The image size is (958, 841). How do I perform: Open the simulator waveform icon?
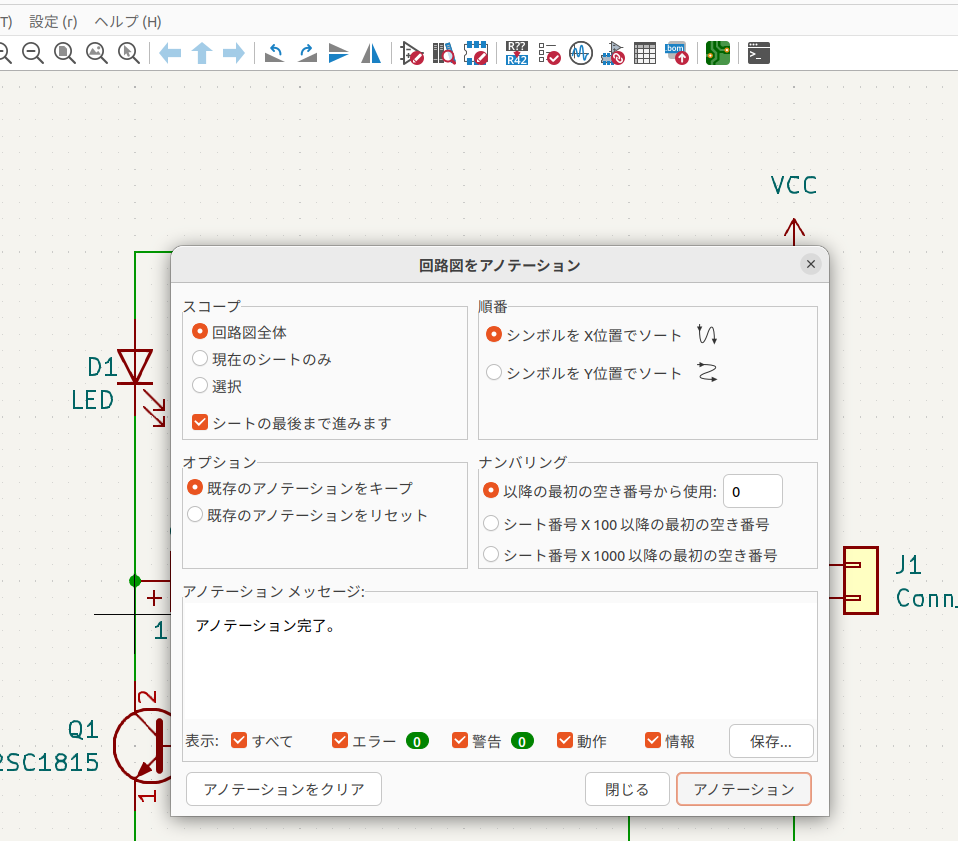coord(581,54)
